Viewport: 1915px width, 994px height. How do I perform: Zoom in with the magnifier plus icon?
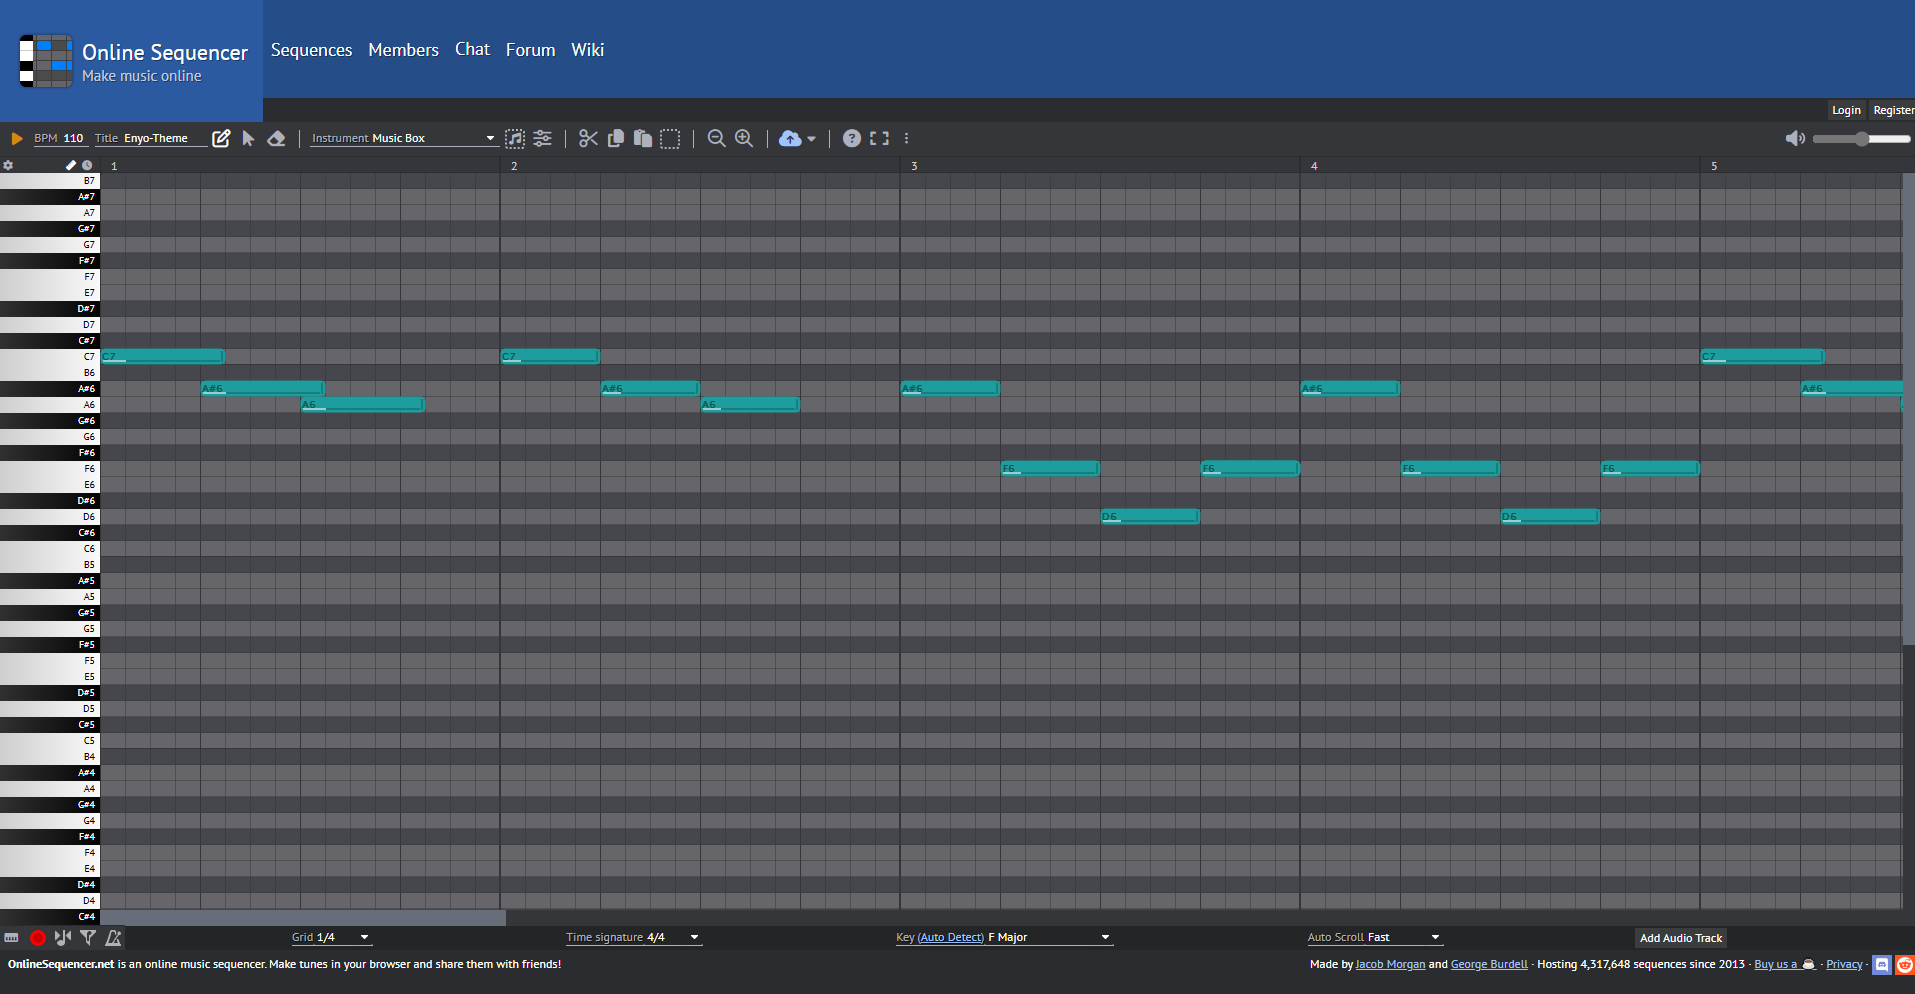744,138
